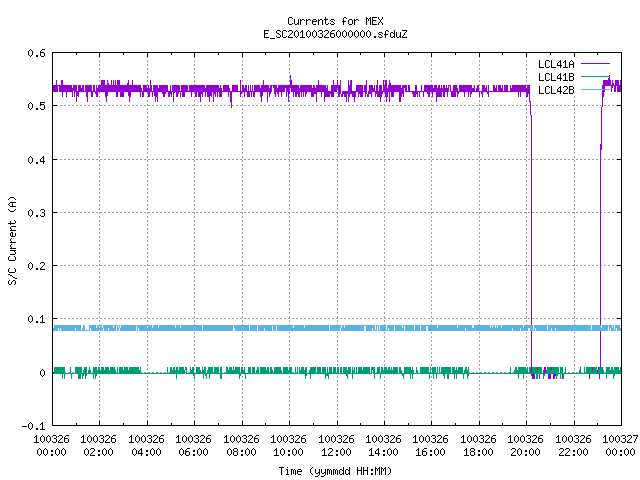This screenshot has width=640, height=480.
Task: Click the 100326 22:00 x-axis tick label
Action: 573,446
